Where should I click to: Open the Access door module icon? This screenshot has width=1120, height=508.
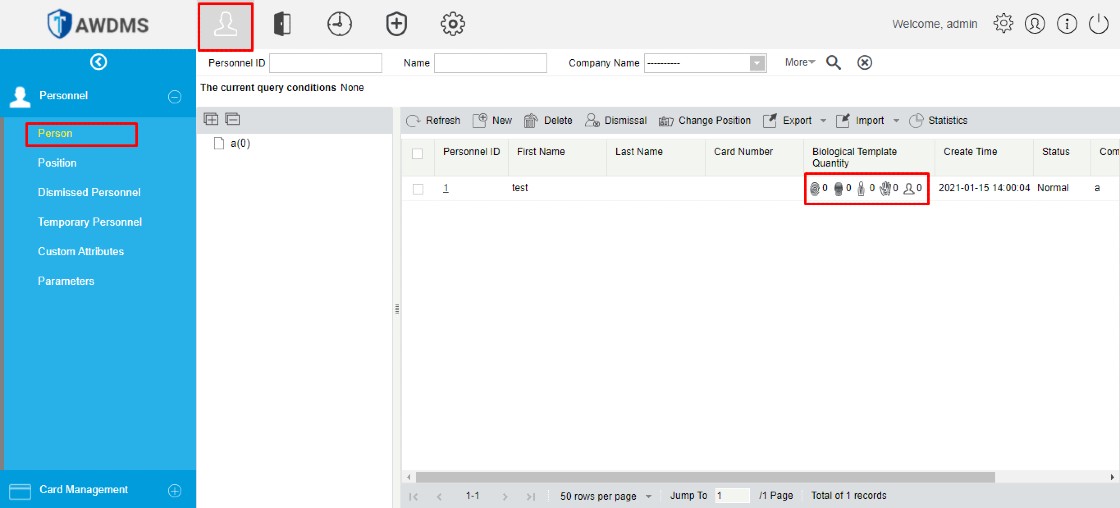point(282,24)
